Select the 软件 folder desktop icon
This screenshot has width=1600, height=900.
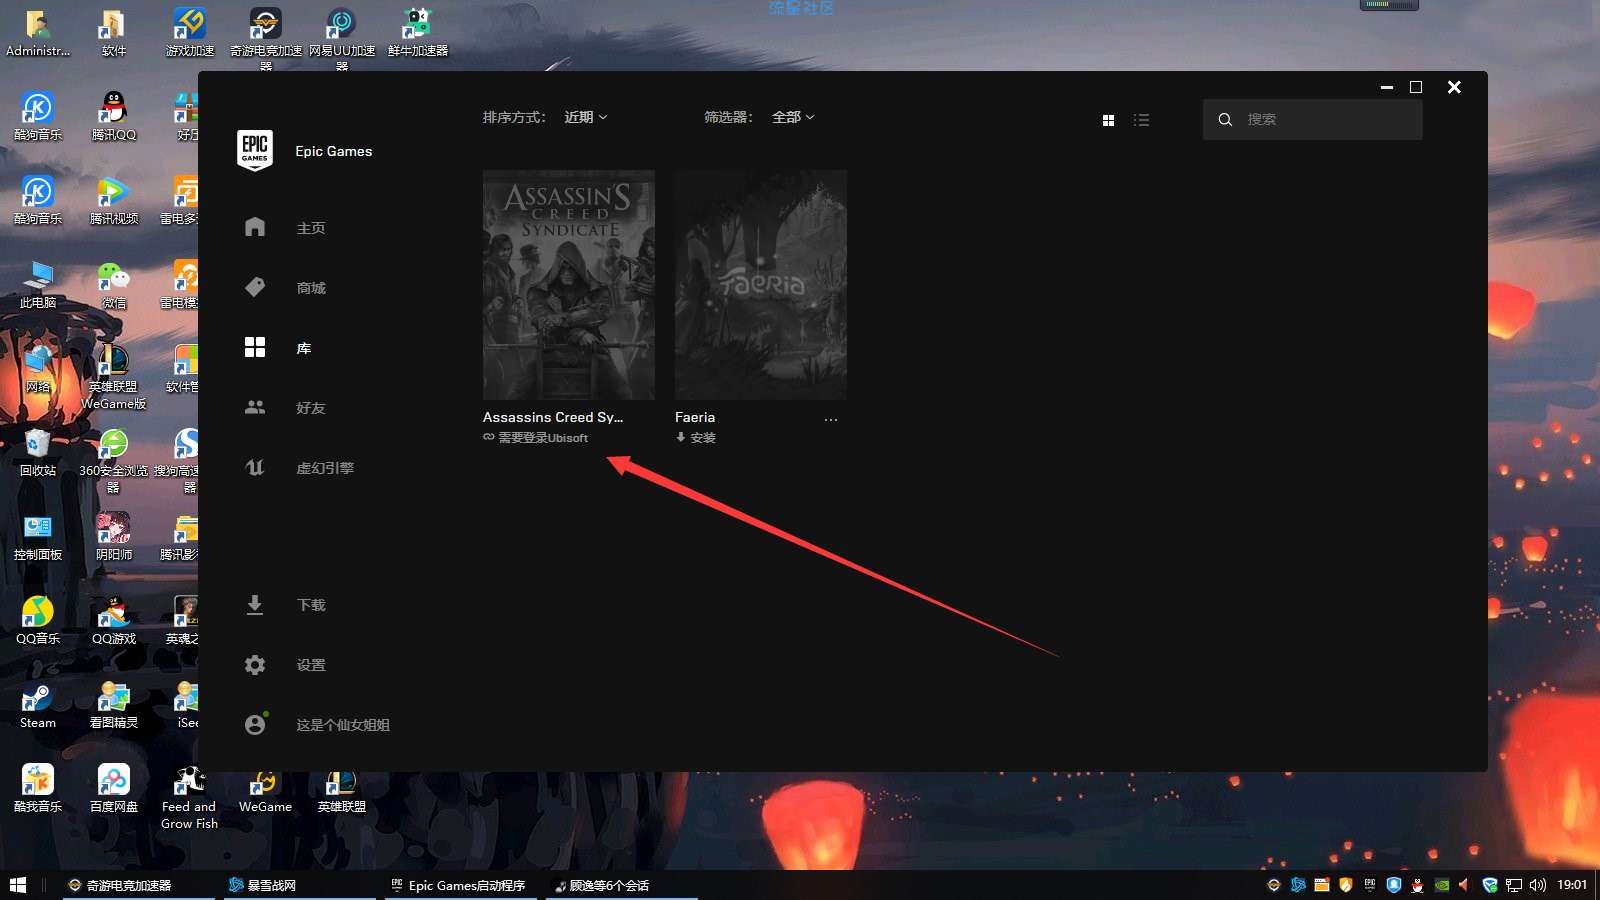(x=114, y=32)
